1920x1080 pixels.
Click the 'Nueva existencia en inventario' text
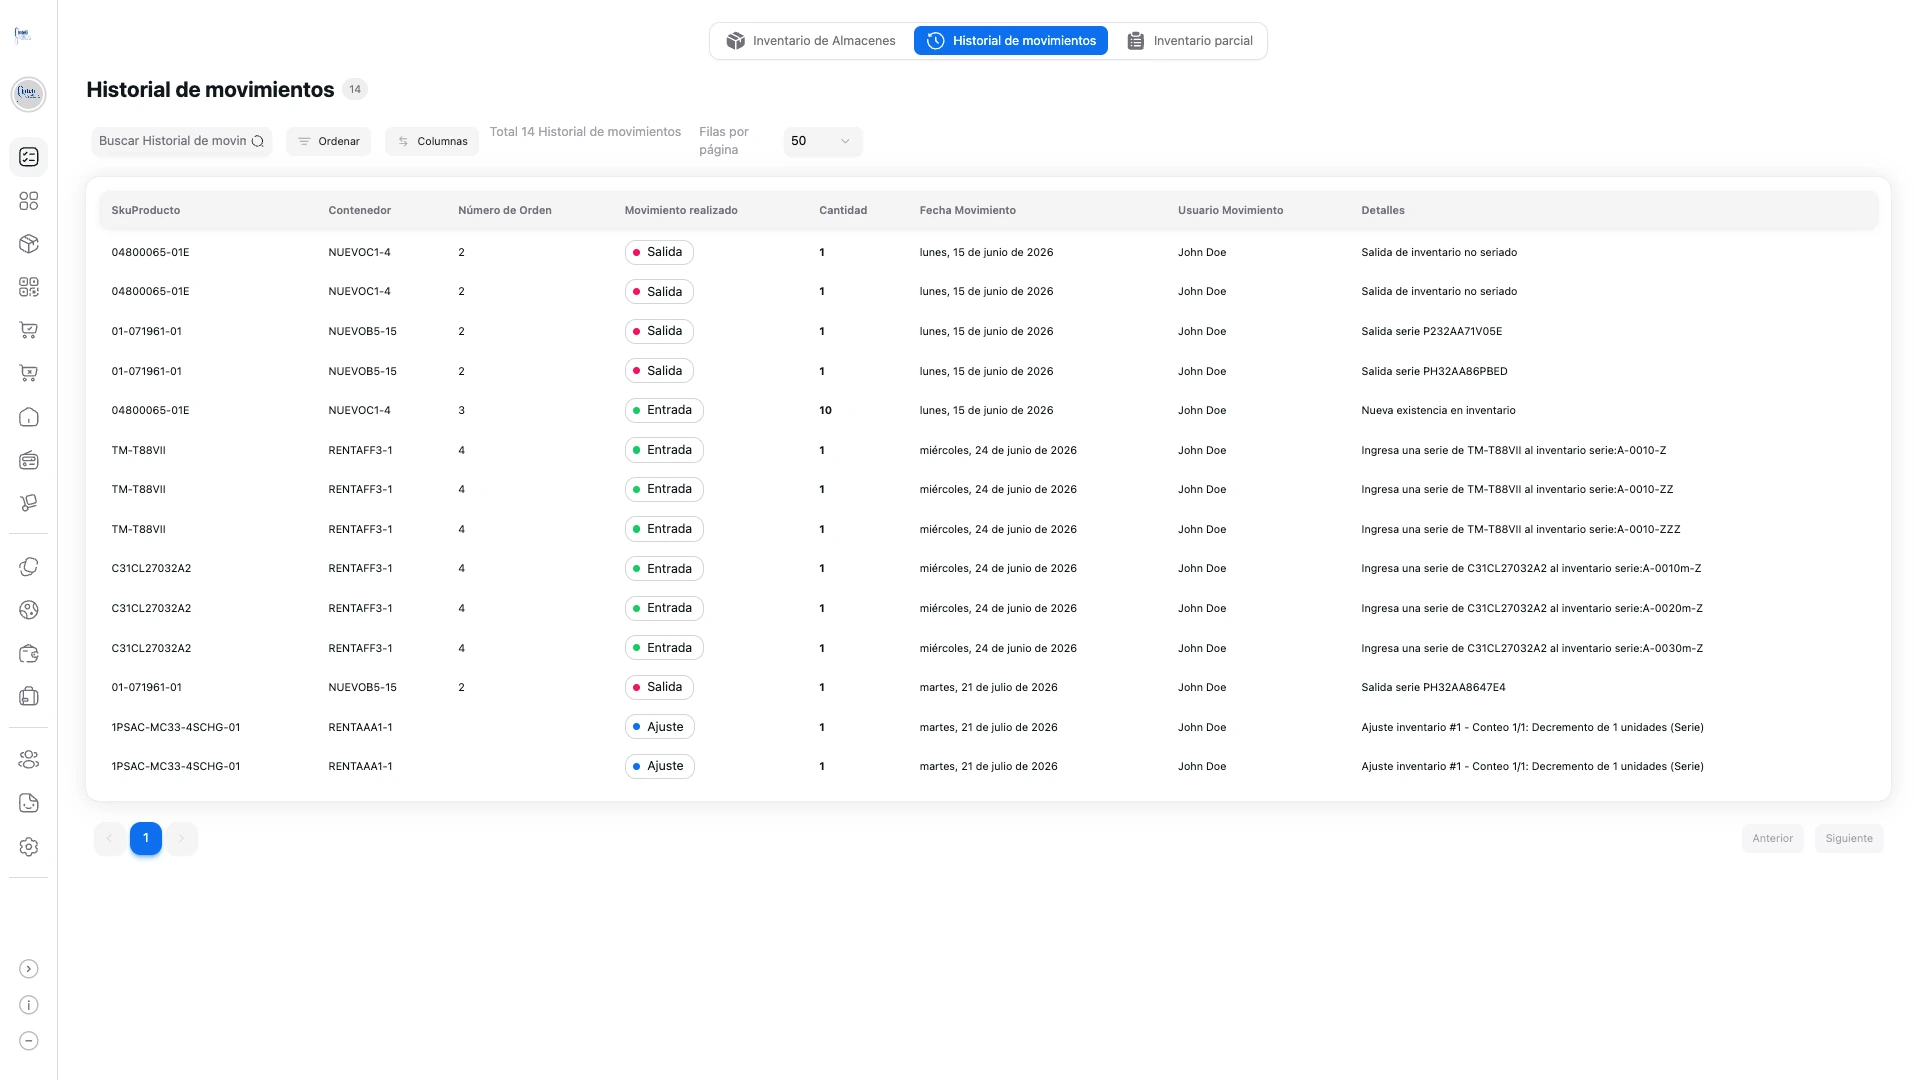tap(1438, 410)
